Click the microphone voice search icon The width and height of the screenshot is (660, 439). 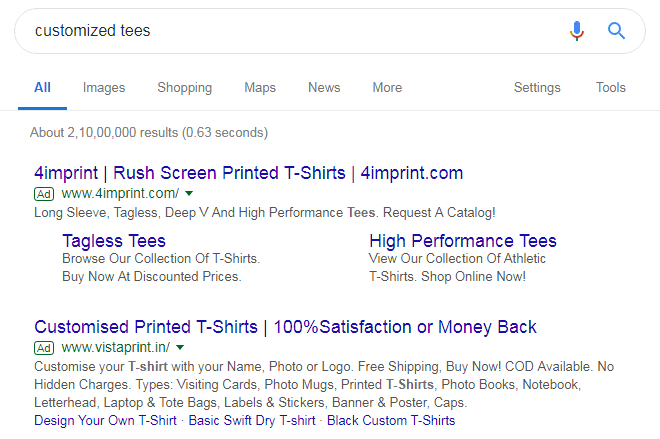tap(577, 31)
